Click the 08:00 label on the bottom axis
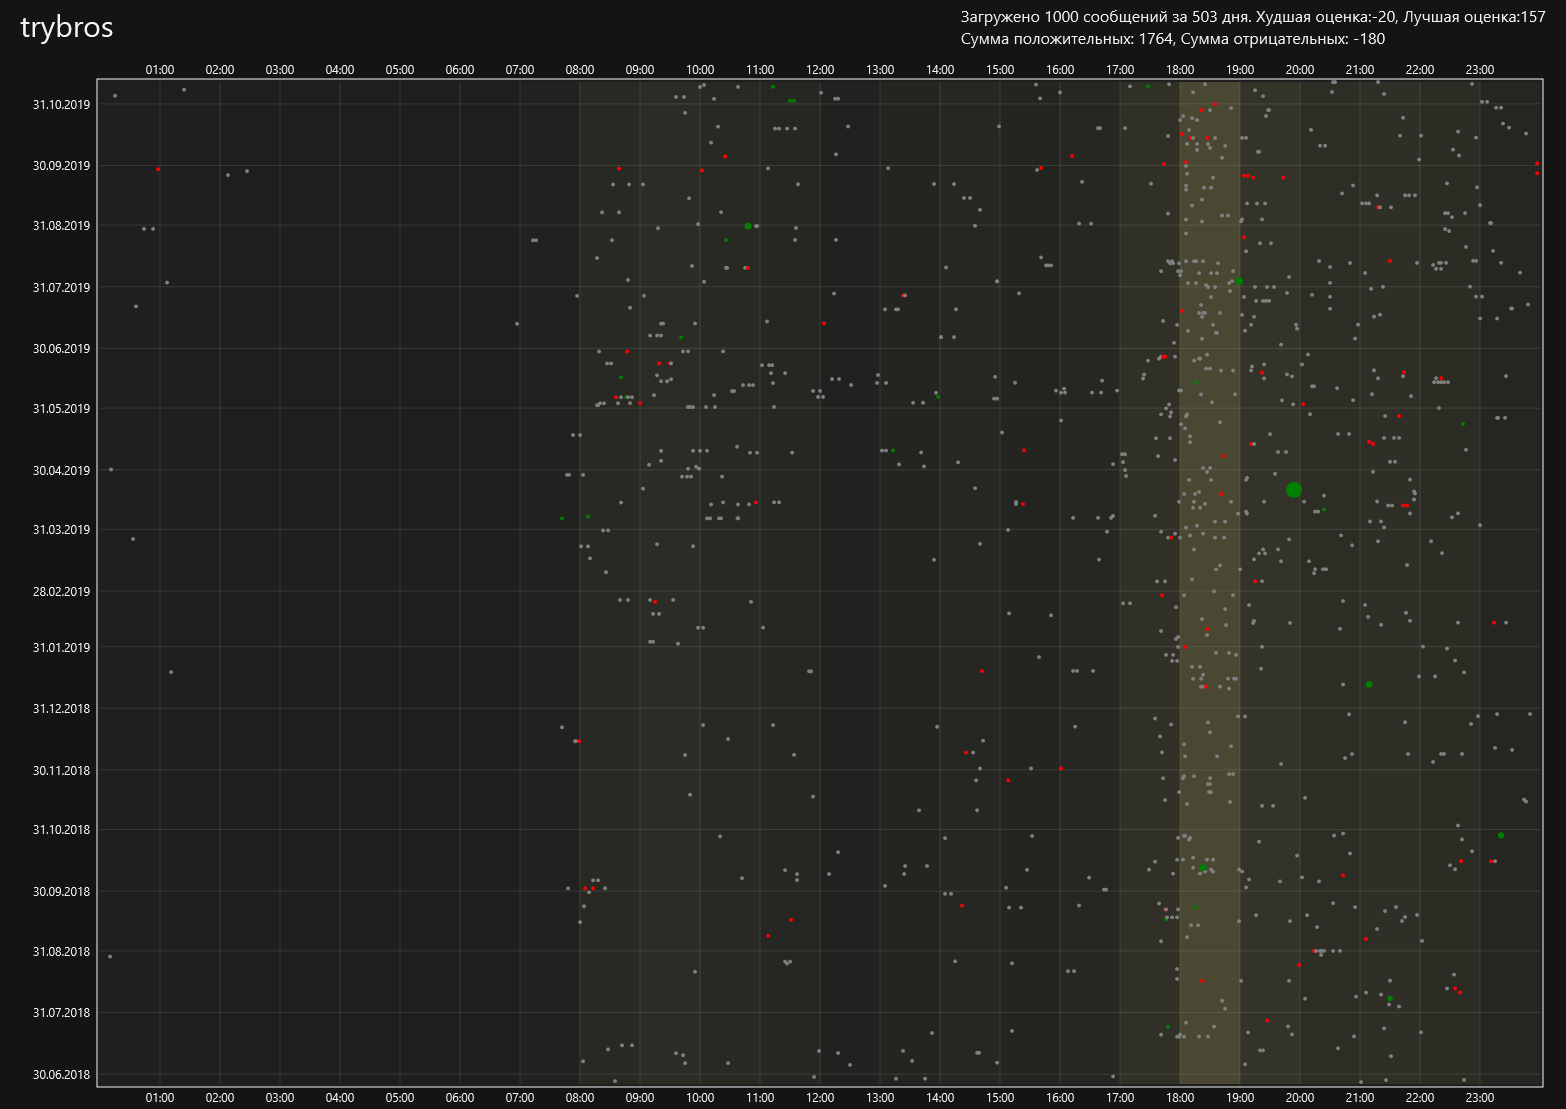The height and width of the screenshot is (1109, 1566). click(x=580, y=1097)
